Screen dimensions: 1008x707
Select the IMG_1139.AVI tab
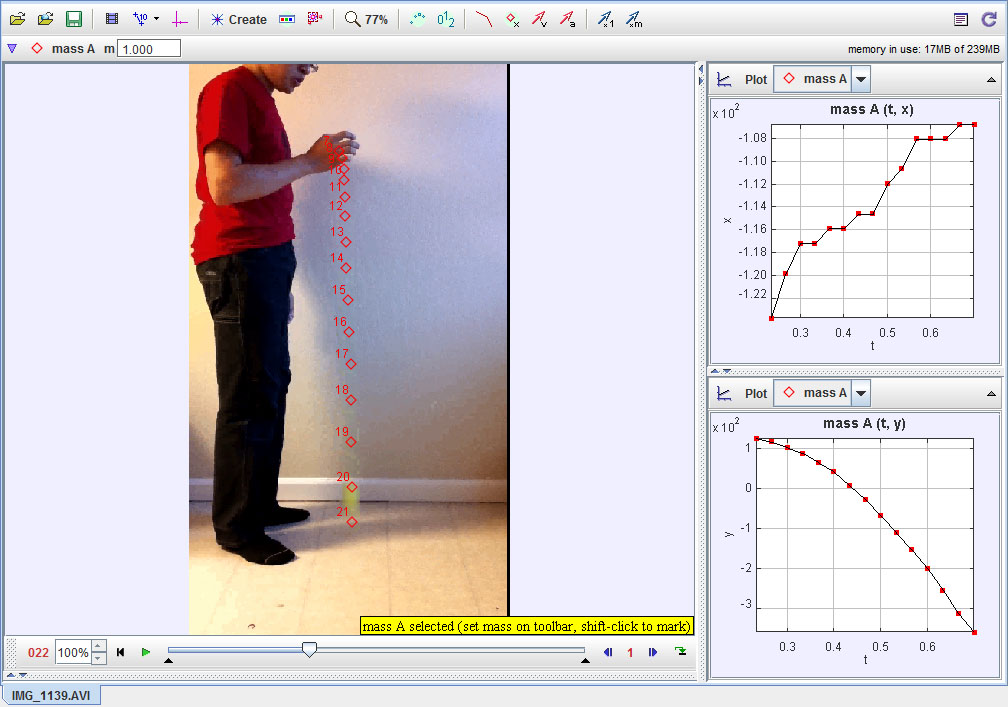tap(51, 692)
